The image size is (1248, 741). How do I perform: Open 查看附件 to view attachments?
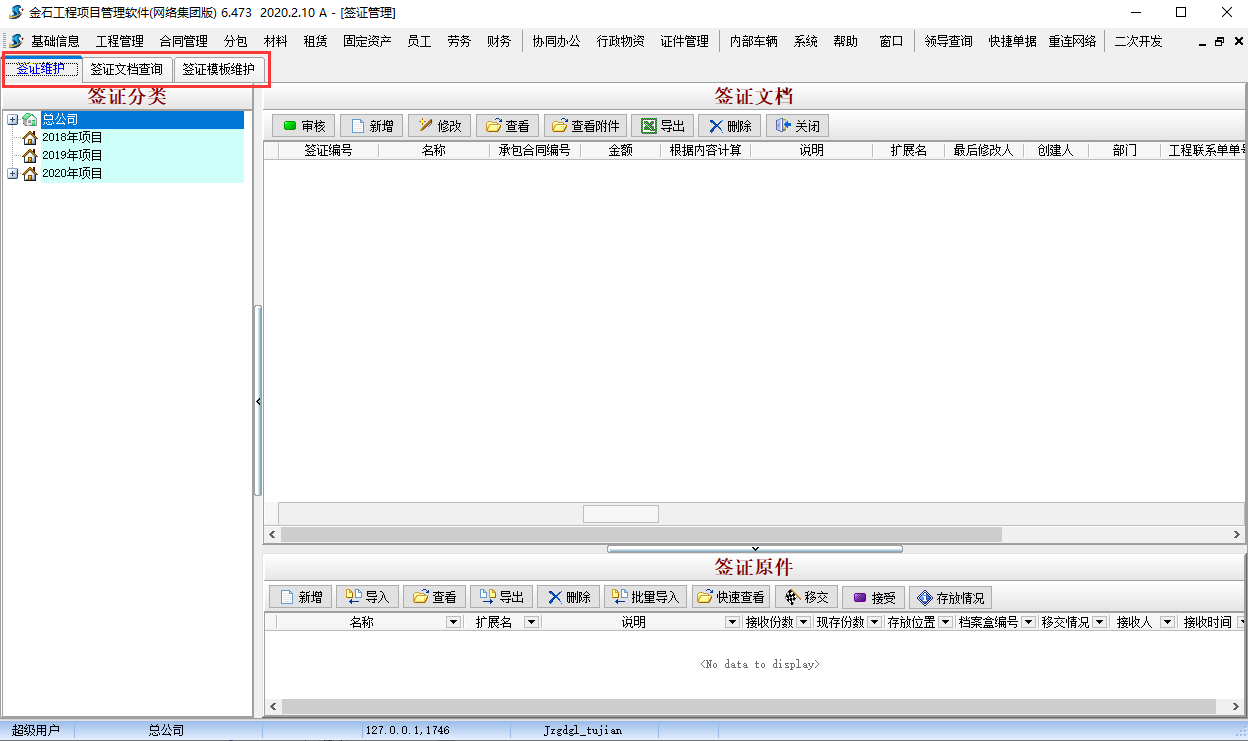[585, 126]
